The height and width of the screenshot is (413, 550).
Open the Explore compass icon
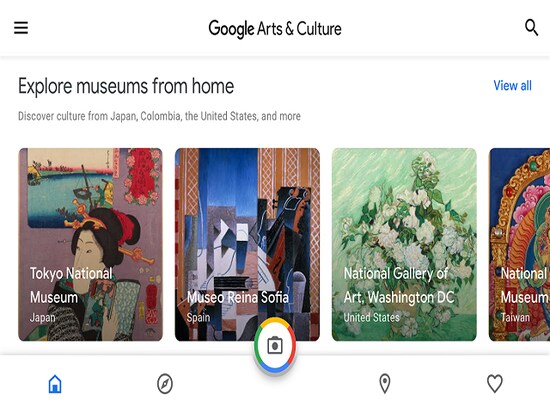click(x=165, y=384)
